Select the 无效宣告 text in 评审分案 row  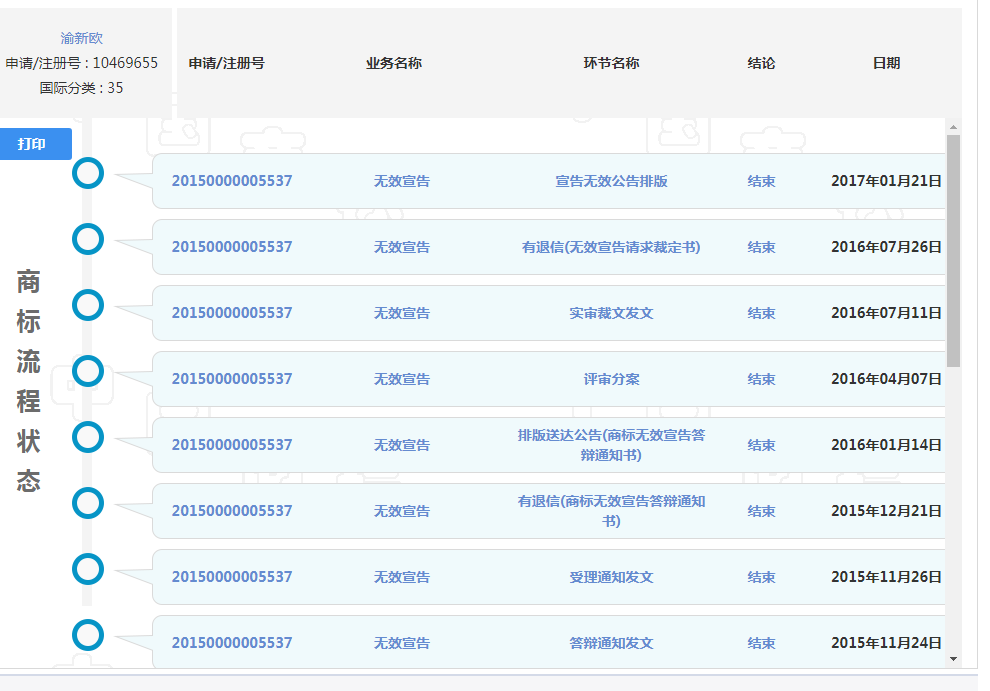point(402,379)
